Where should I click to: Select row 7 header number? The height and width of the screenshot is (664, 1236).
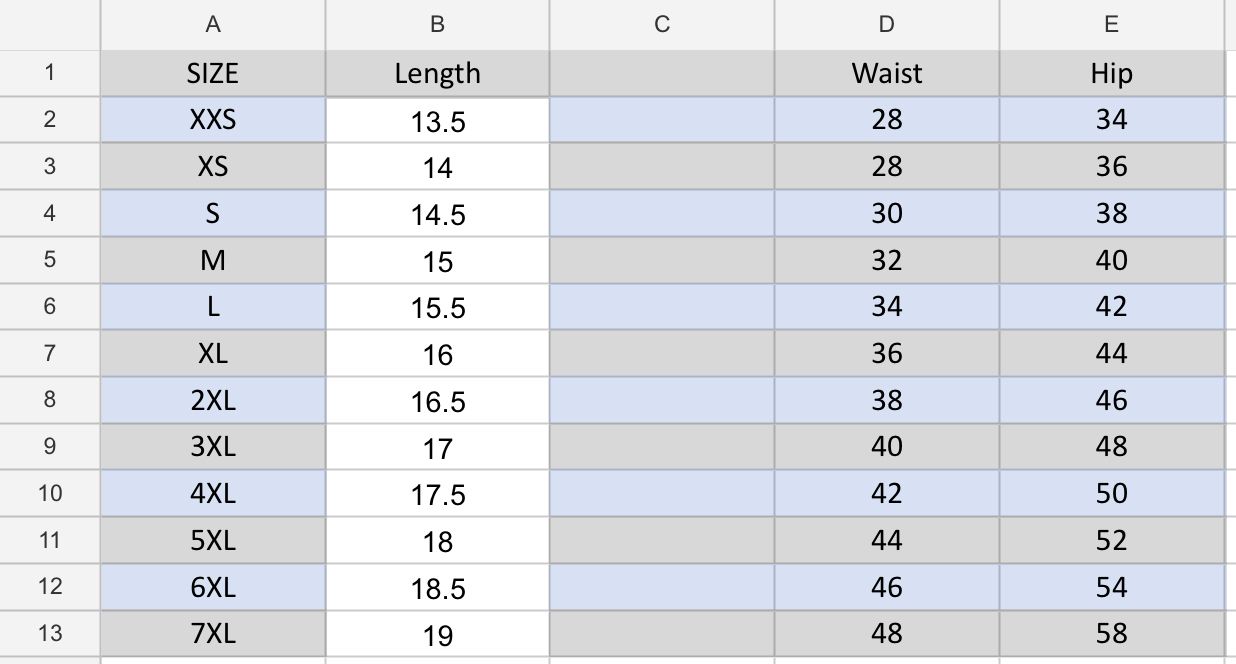(50, 353)
